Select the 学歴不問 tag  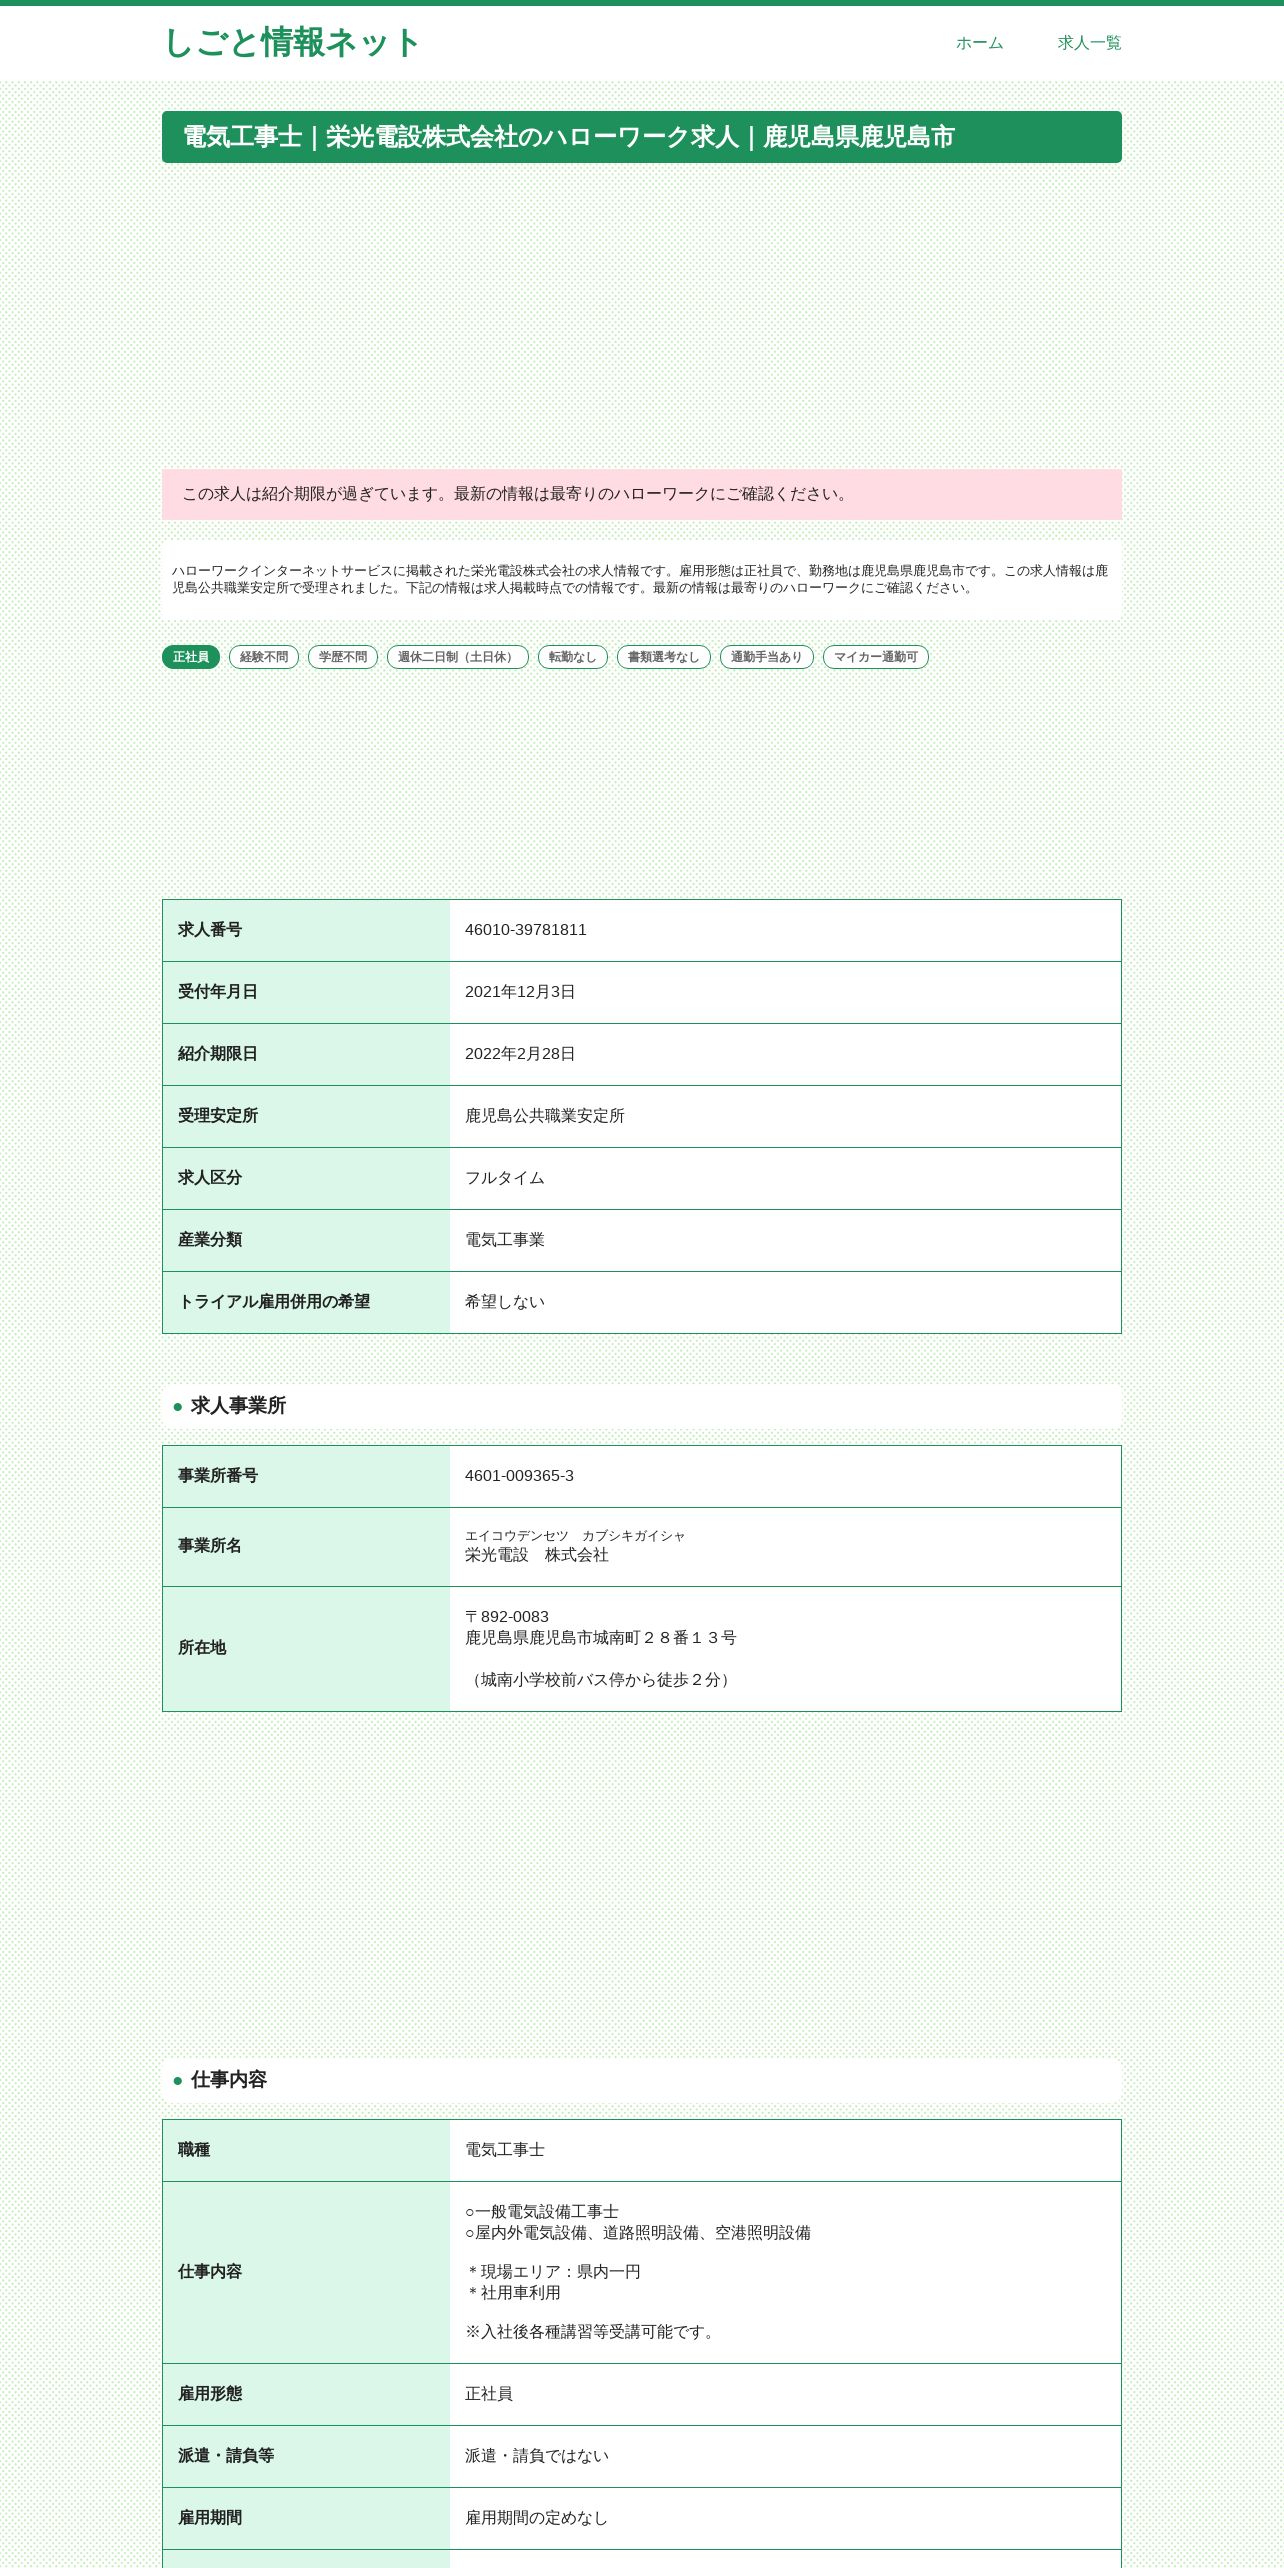(343, 657)
